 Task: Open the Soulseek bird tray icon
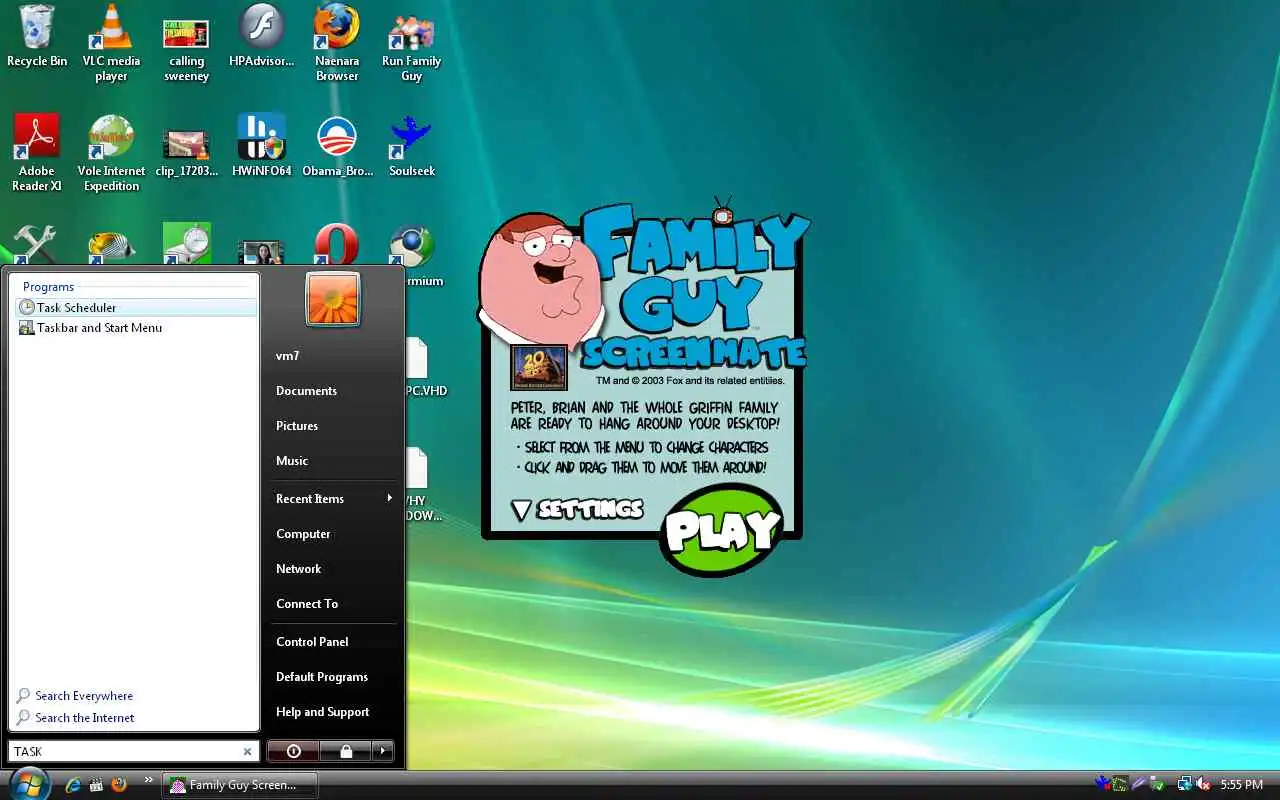1102,784
